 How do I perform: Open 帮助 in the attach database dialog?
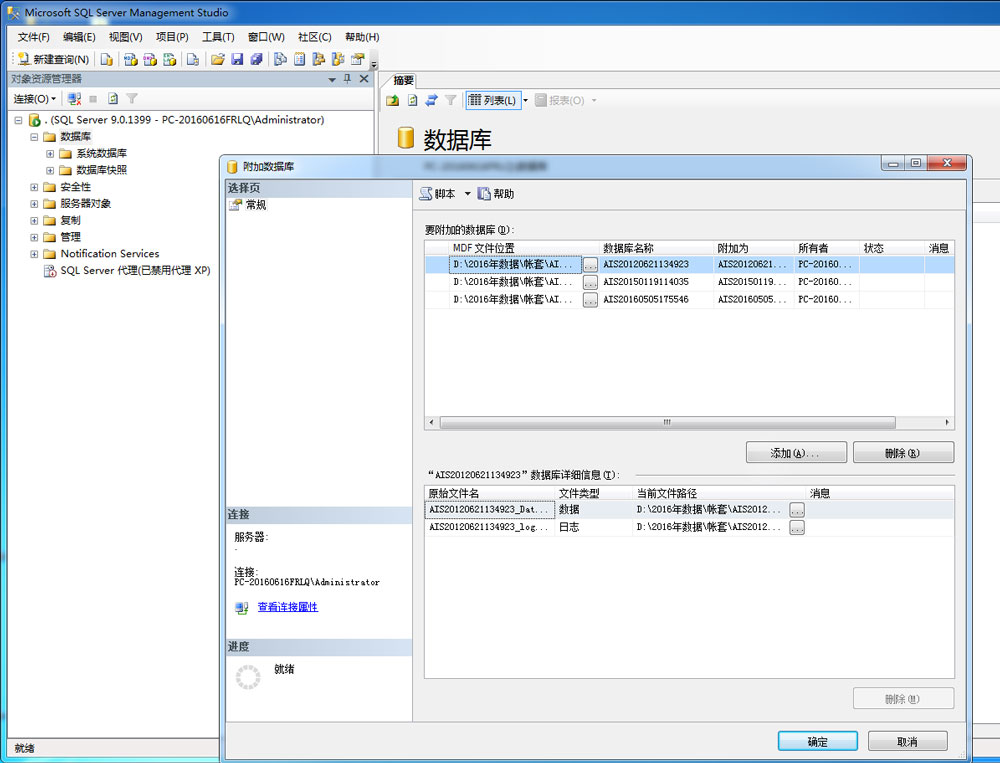(x=496, y=194)
